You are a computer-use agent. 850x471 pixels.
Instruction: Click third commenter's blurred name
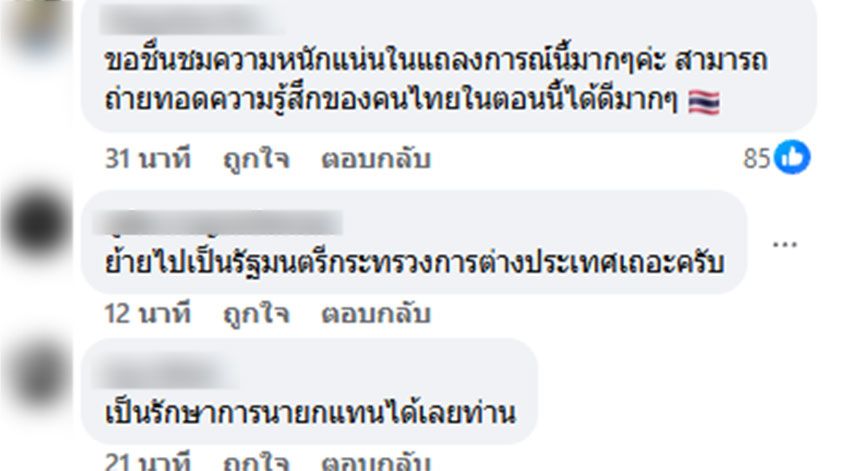164,374
